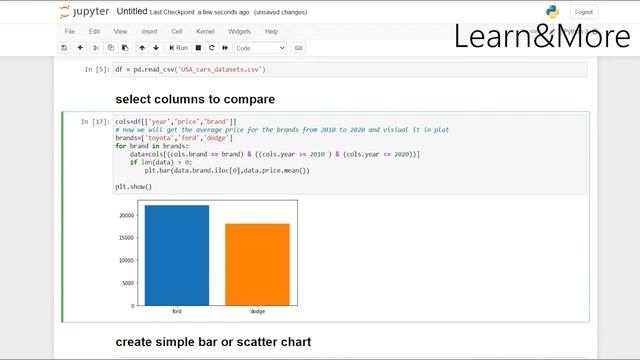The height and width of the screenshot is (360, 640).
Task: Open the Cell menu
Action: [177, 31]
